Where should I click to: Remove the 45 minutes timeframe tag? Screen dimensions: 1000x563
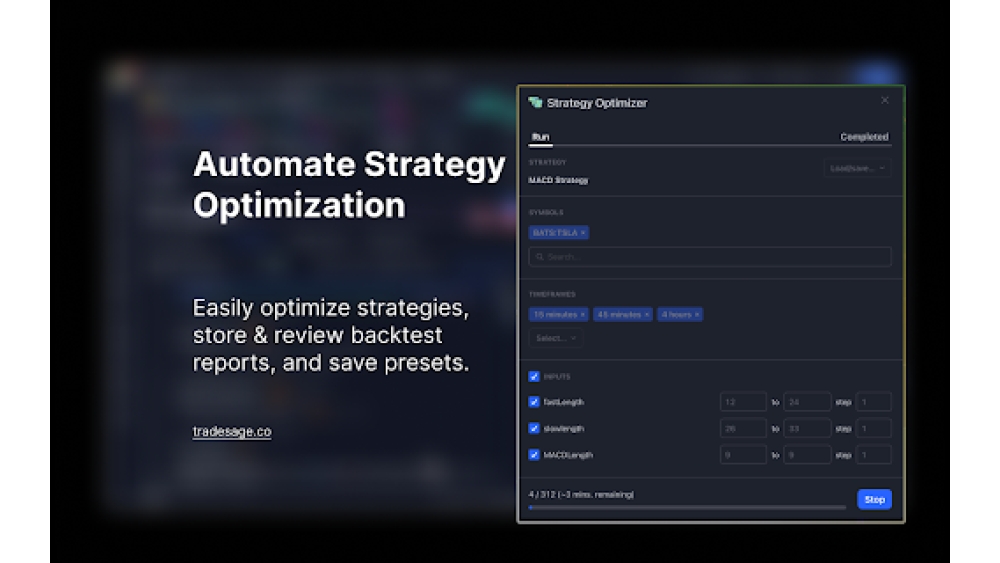[647, 314]
